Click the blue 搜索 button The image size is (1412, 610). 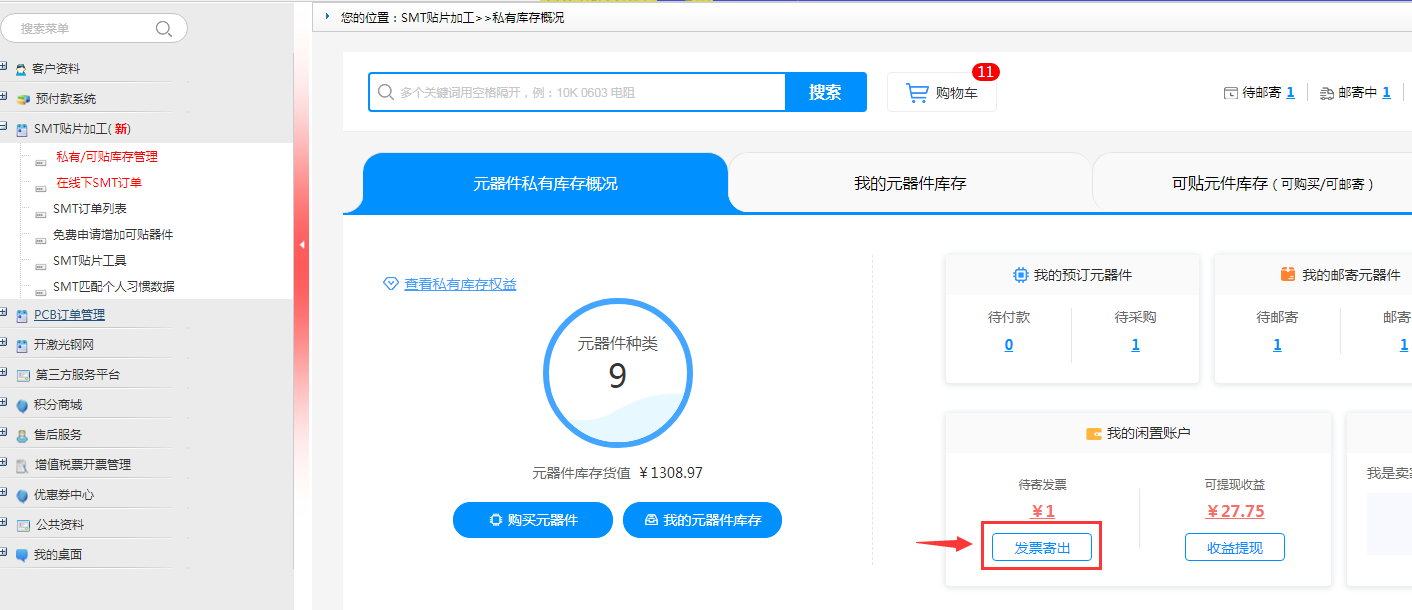825,93
